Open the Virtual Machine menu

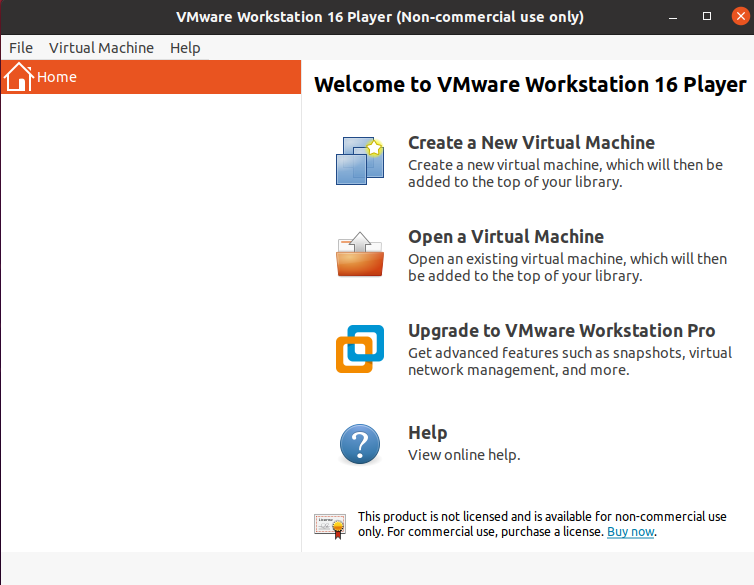101,48
